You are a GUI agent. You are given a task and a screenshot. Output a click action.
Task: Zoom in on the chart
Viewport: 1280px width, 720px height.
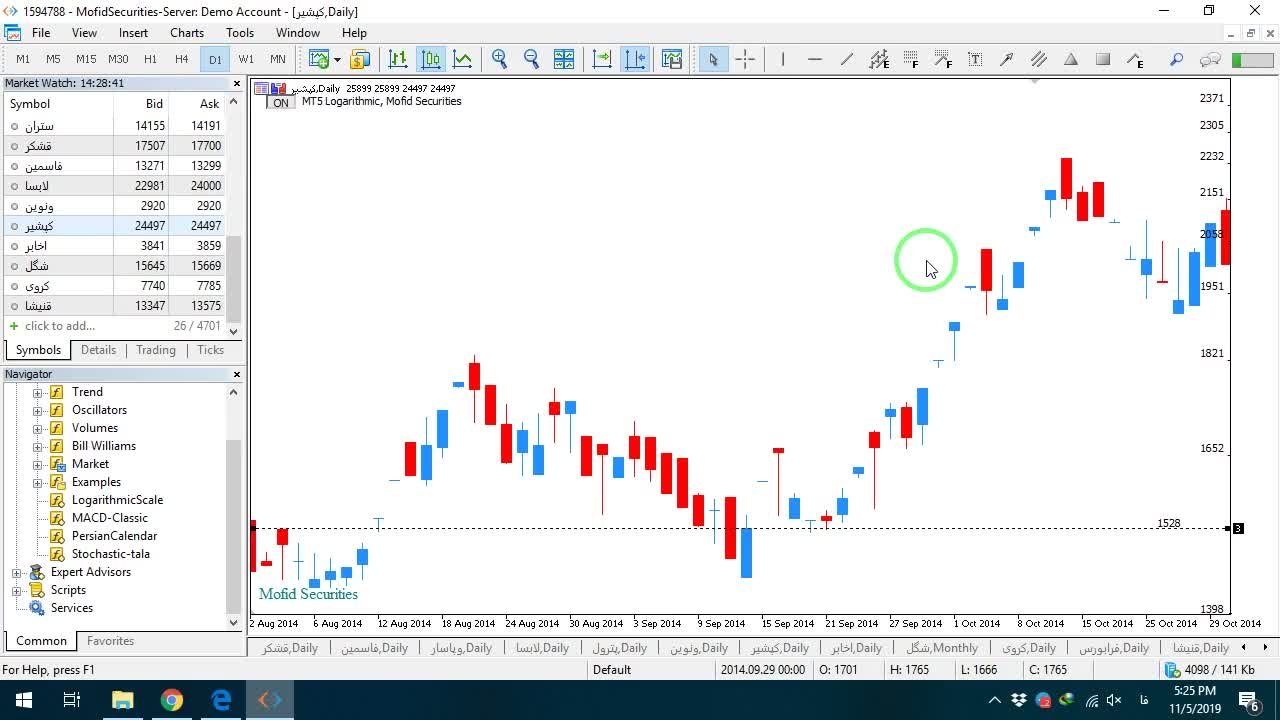500,59
